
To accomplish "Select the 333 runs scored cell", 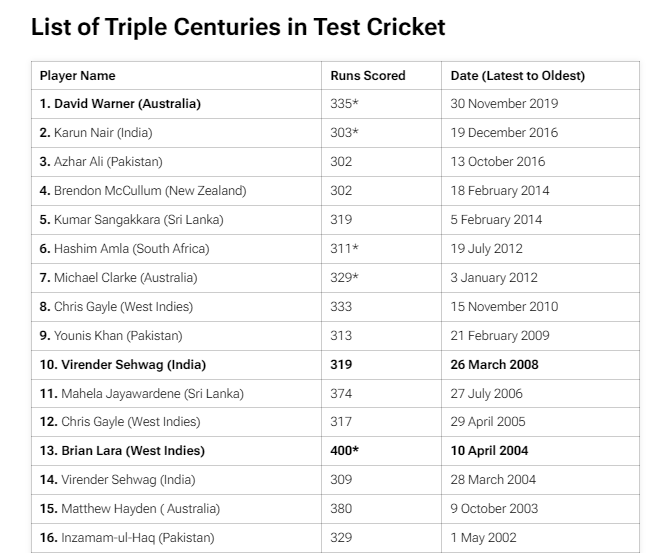I will tap(341, 307).
